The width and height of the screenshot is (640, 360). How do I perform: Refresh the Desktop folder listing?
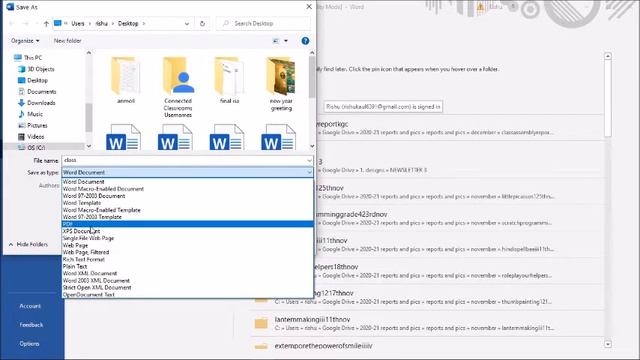[x=202, y=24]
